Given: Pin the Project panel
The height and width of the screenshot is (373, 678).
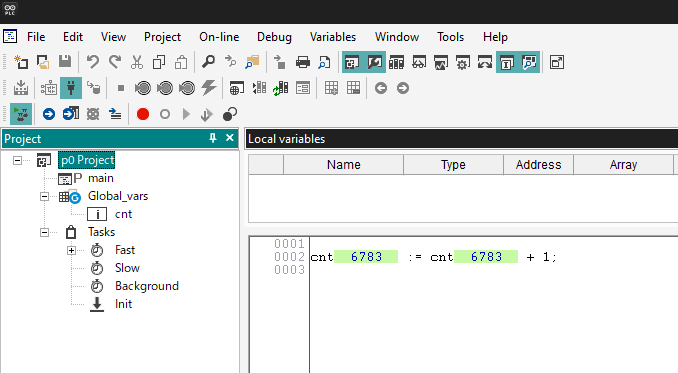Looking at the screenshot, I should coord(212,138).
